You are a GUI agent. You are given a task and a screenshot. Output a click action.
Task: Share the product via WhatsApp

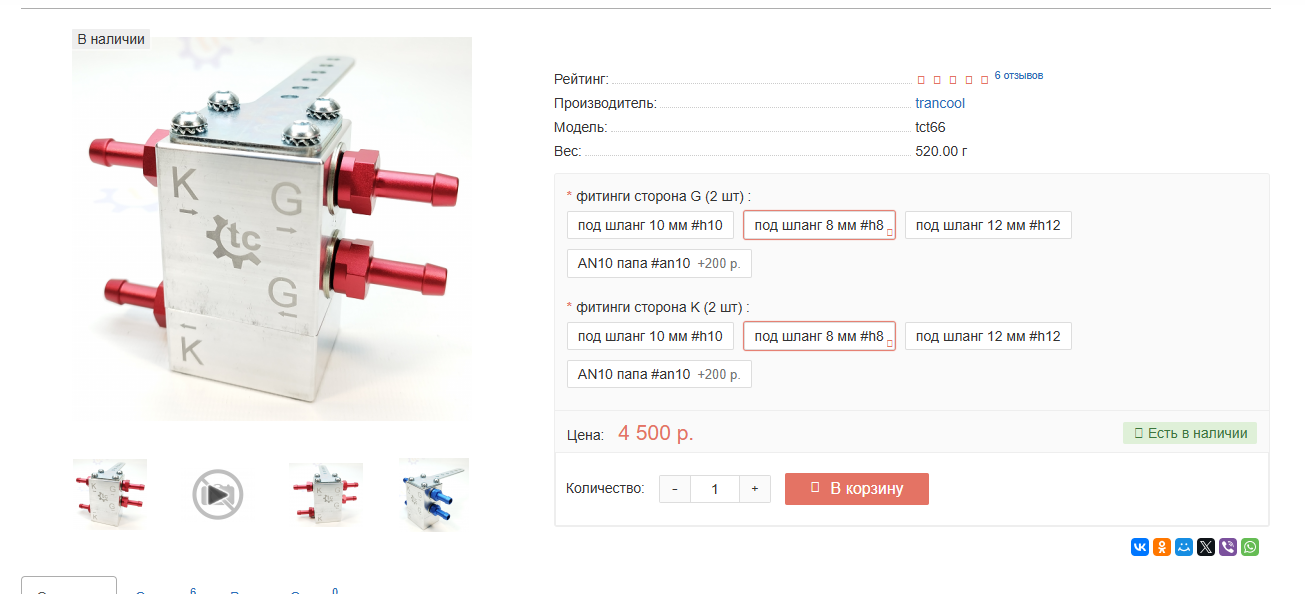coord(1250,547)
